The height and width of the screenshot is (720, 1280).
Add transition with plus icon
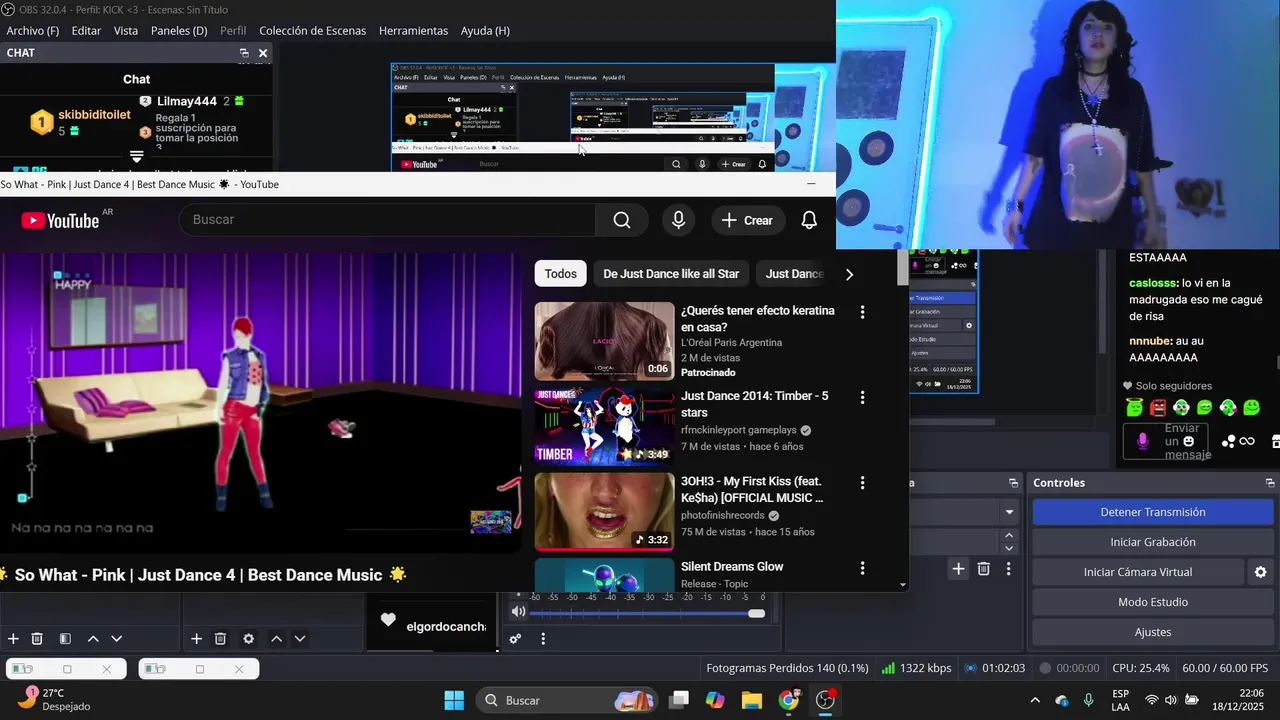[958, 569]
